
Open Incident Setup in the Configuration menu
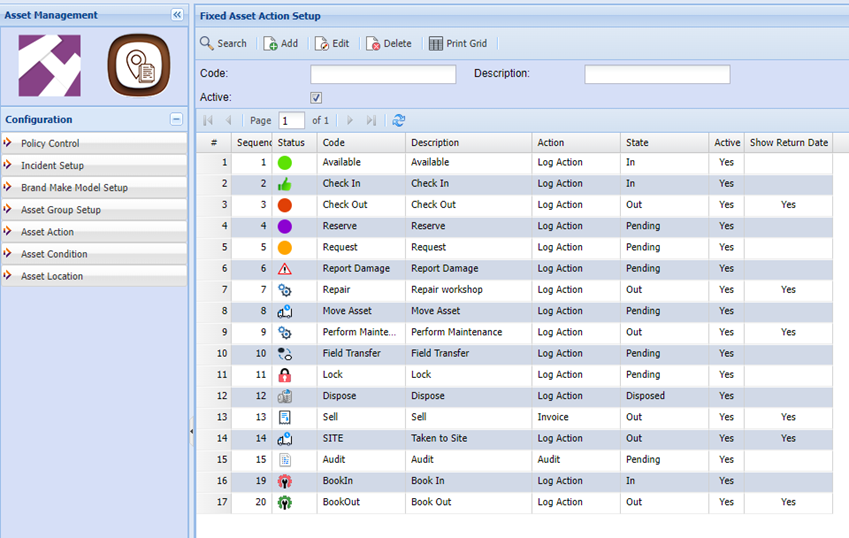click(x=52, y=166)
